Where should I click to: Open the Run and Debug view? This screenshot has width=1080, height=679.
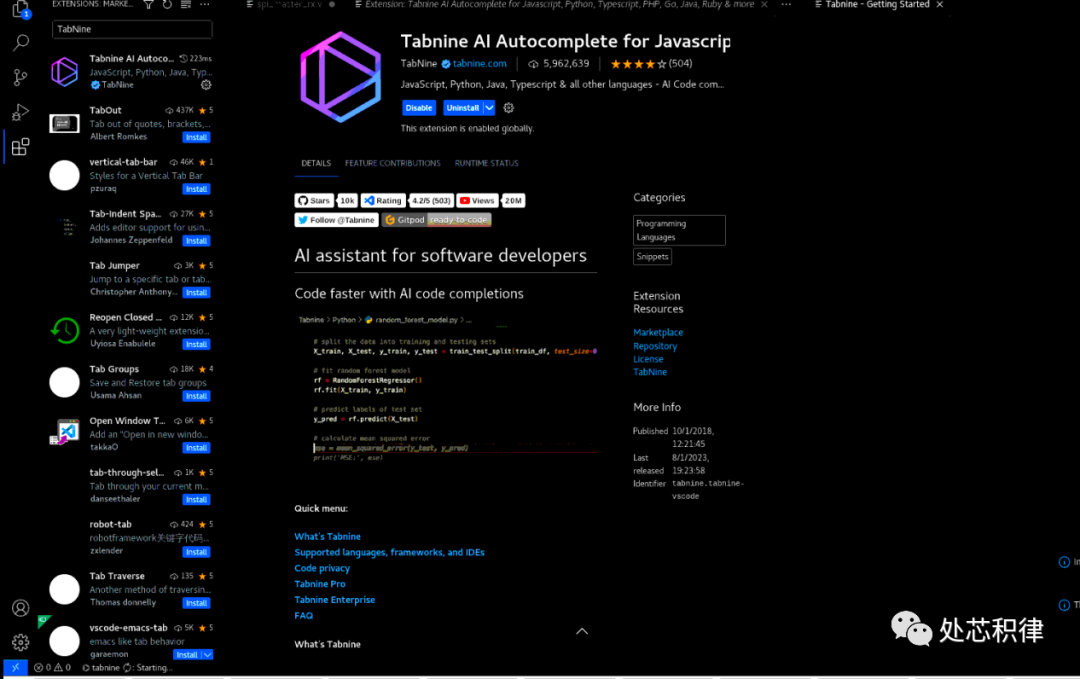(x=21, y=112)
